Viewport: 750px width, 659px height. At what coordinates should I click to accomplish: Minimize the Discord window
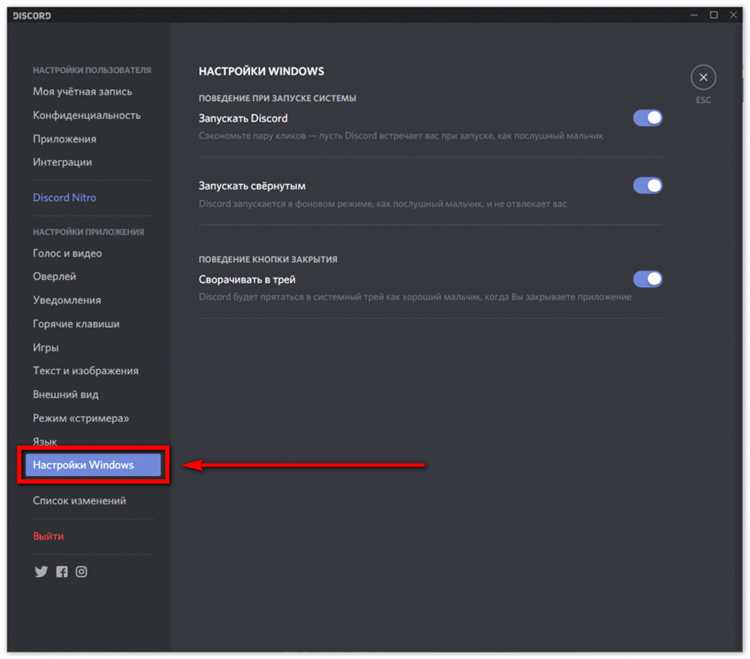694,15
